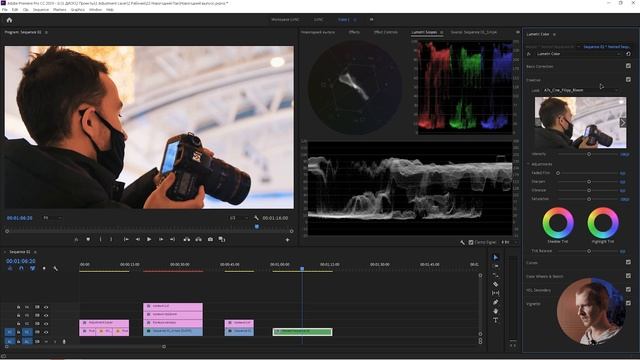Open the Fit zoom level dropdown
The image size is (640, 360).
(x=52, y=218)
